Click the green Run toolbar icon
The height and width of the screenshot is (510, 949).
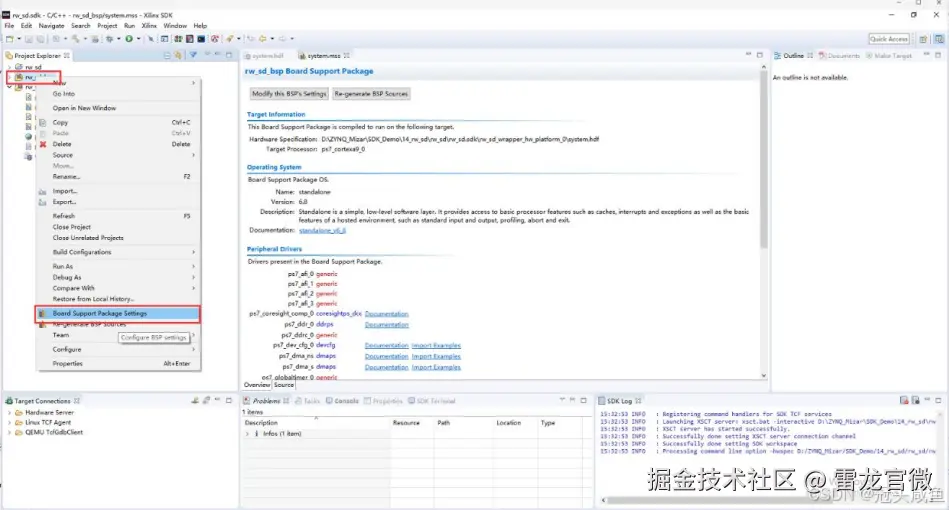(x=129, y=39)
